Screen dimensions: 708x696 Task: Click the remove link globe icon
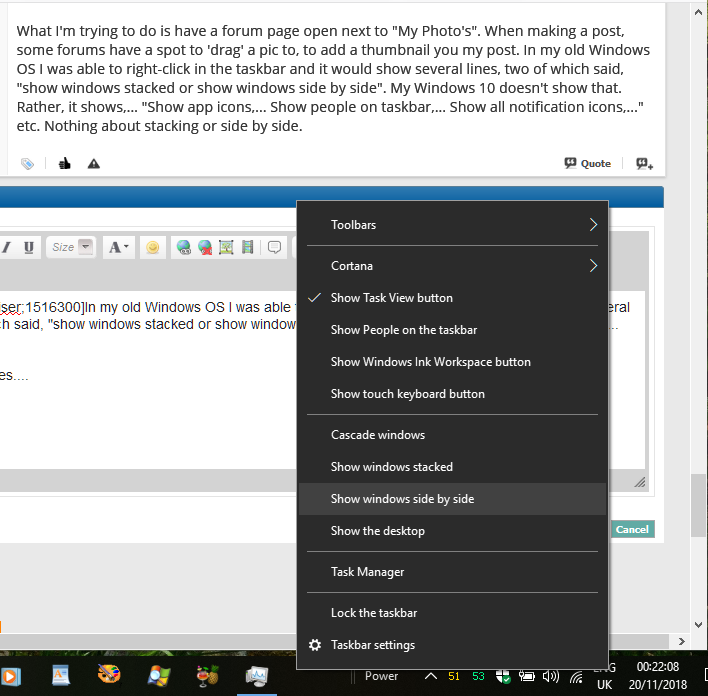tap(205, 247)
